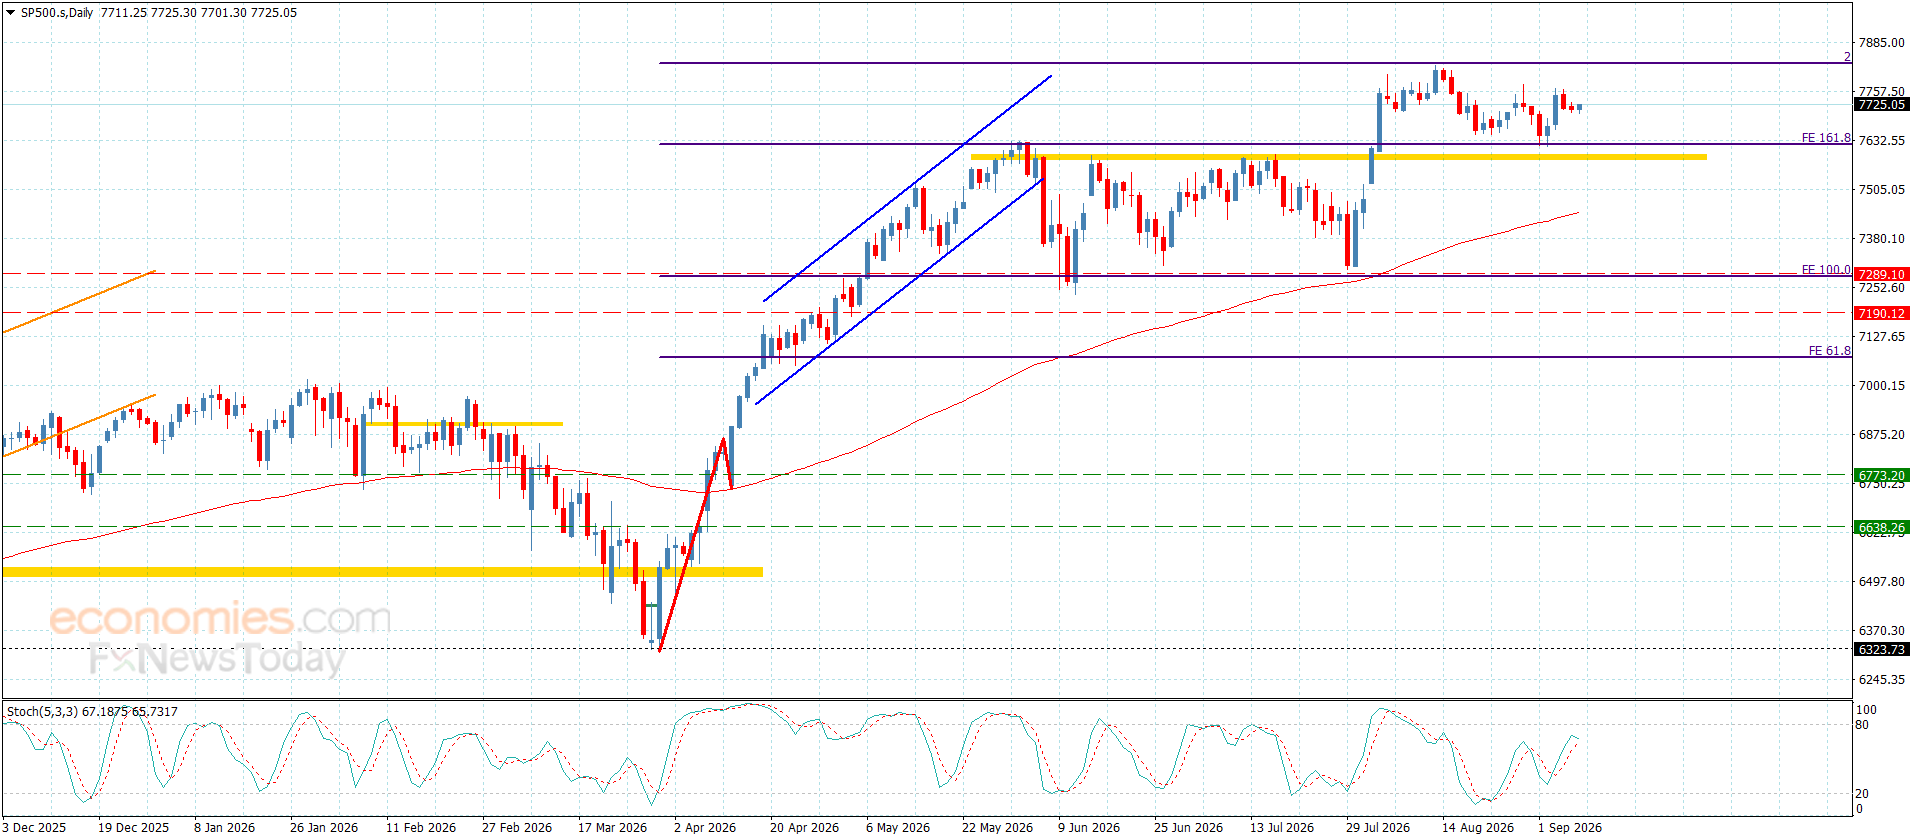Click the FE 161.8 Fibonacci label
This screenshot has height=840, width=1916.
tap(1826, 138)
